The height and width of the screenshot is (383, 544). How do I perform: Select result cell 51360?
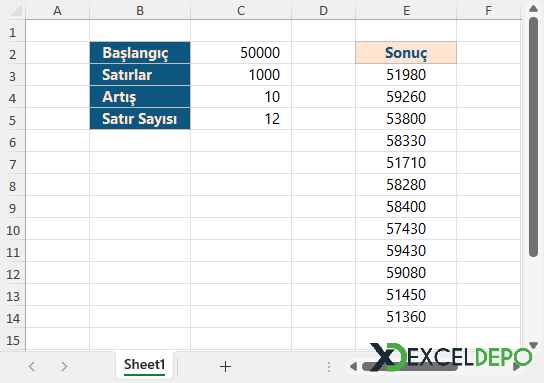(406, 317)
